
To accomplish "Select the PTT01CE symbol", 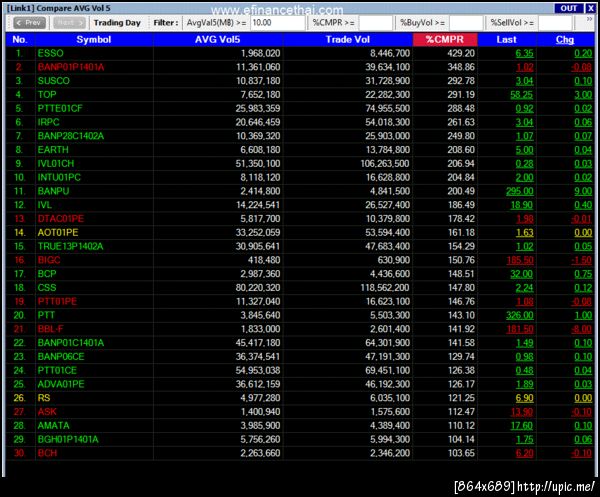I will (x=57, y=370).
